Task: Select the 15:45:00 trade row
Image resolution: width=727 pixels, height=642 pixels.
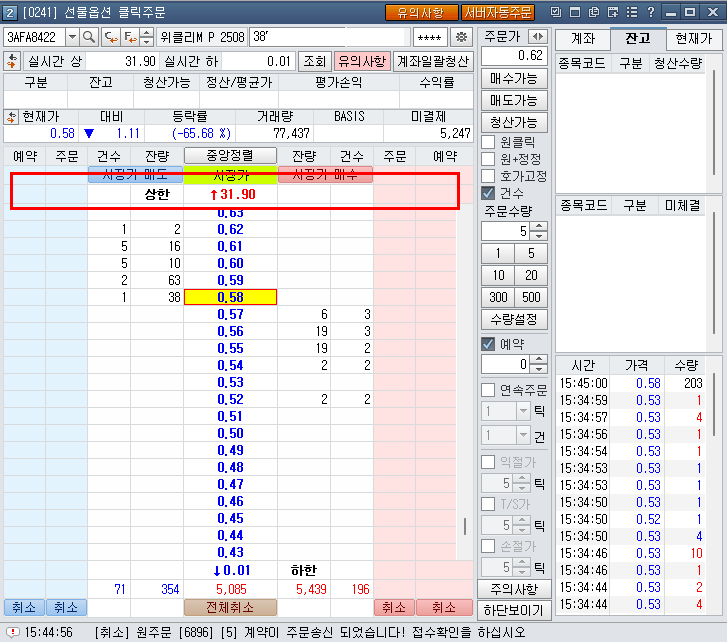Action: (x=631, y=383)
